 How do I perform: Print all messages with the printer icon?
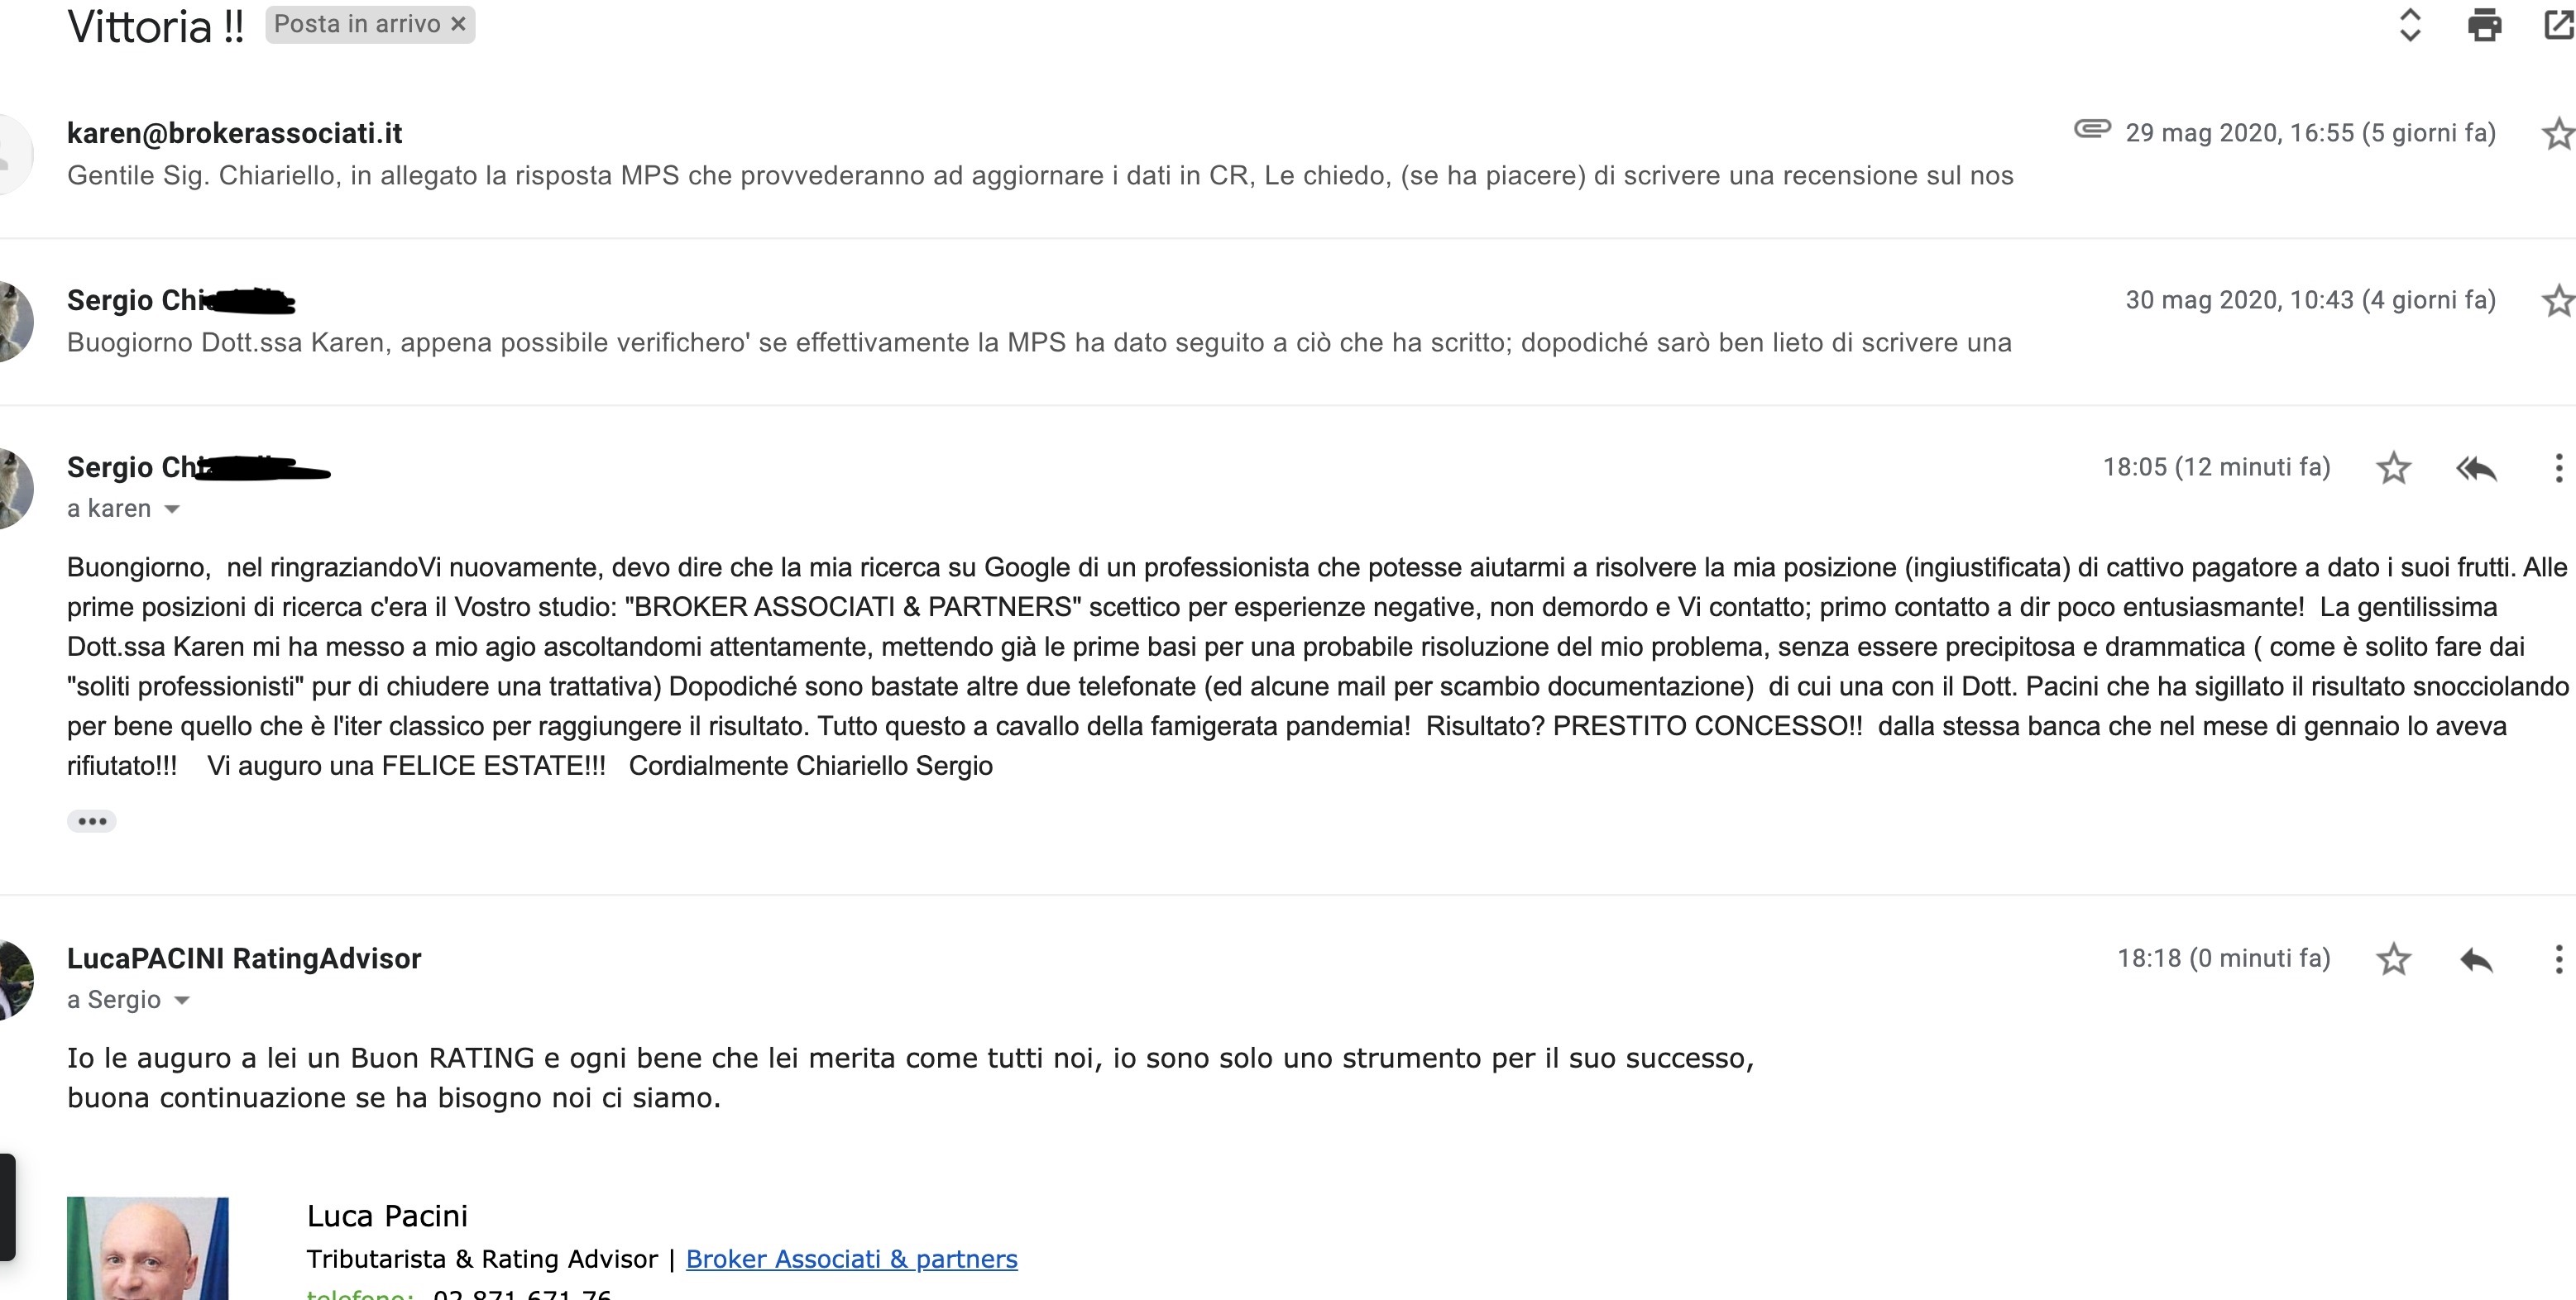coord(2484,24)
